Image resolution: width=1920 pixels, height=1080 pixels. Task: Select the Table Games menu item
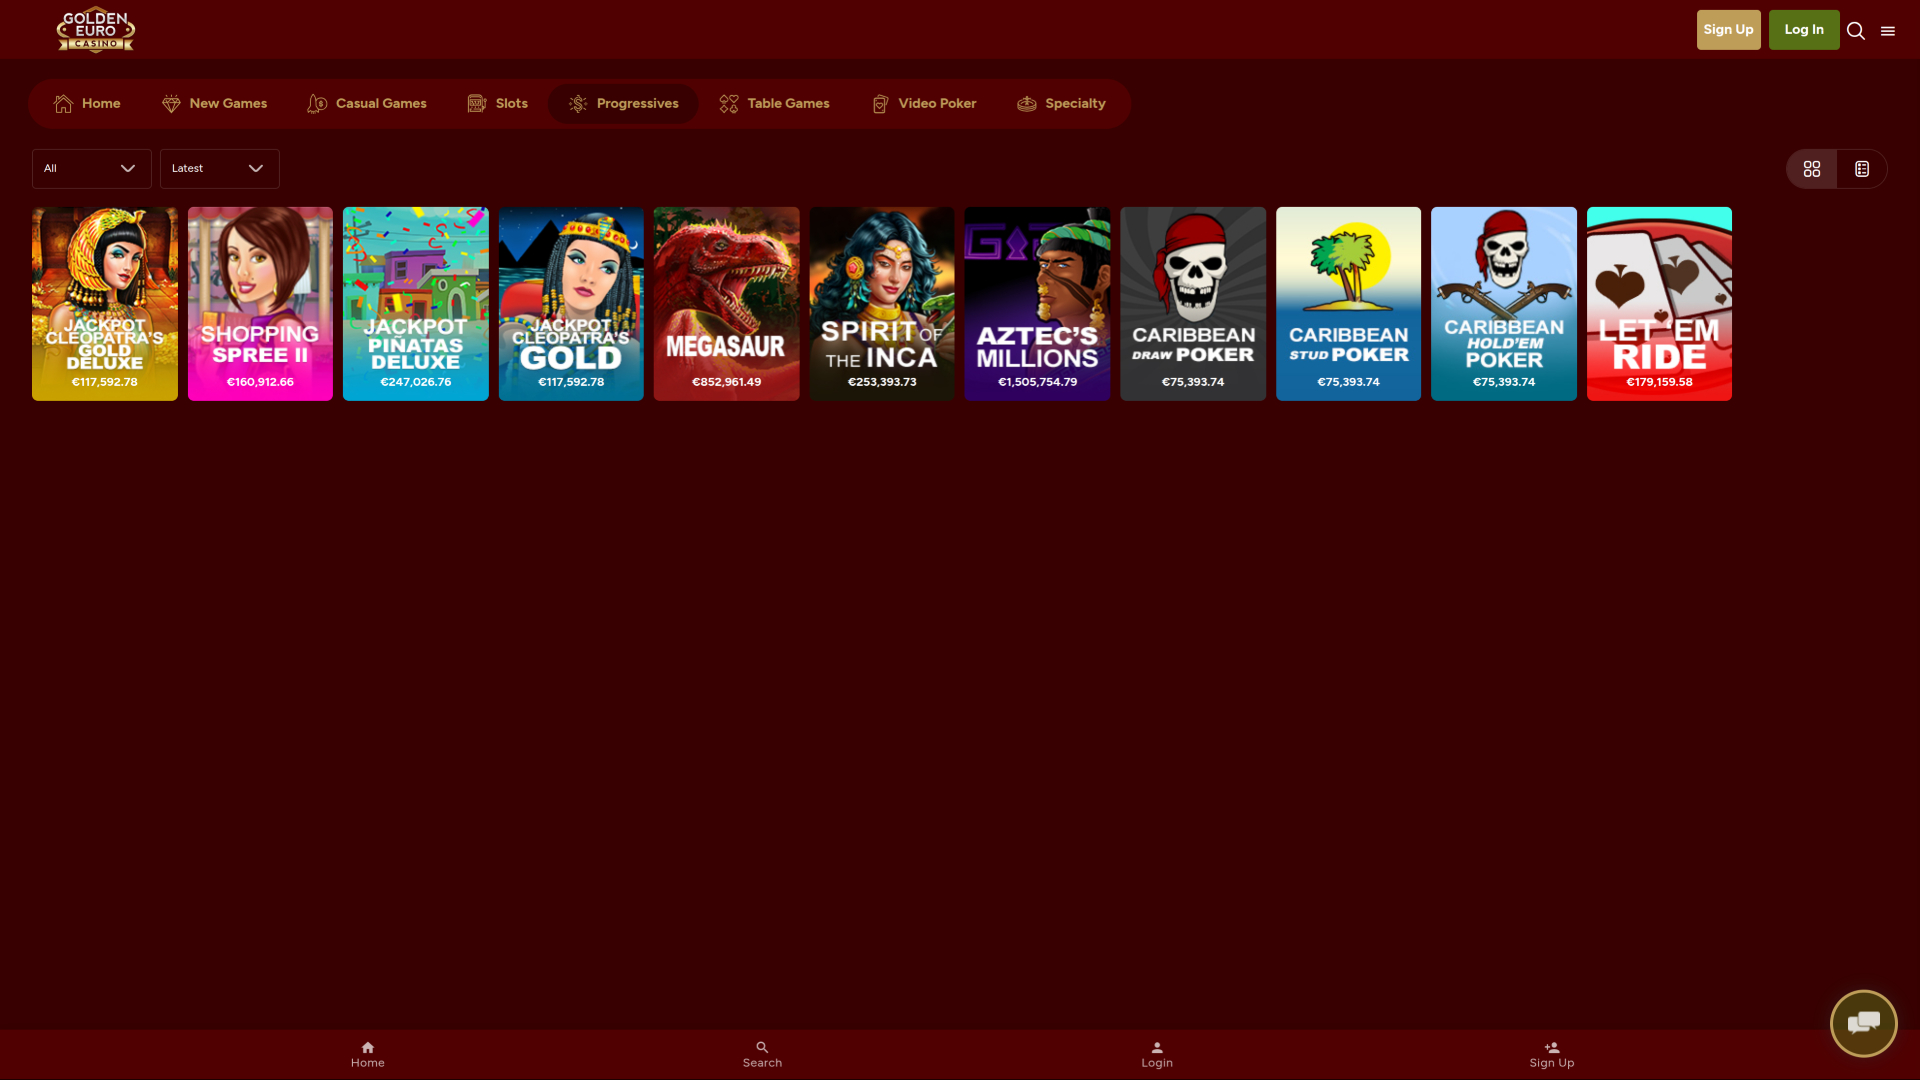[774, 103]
